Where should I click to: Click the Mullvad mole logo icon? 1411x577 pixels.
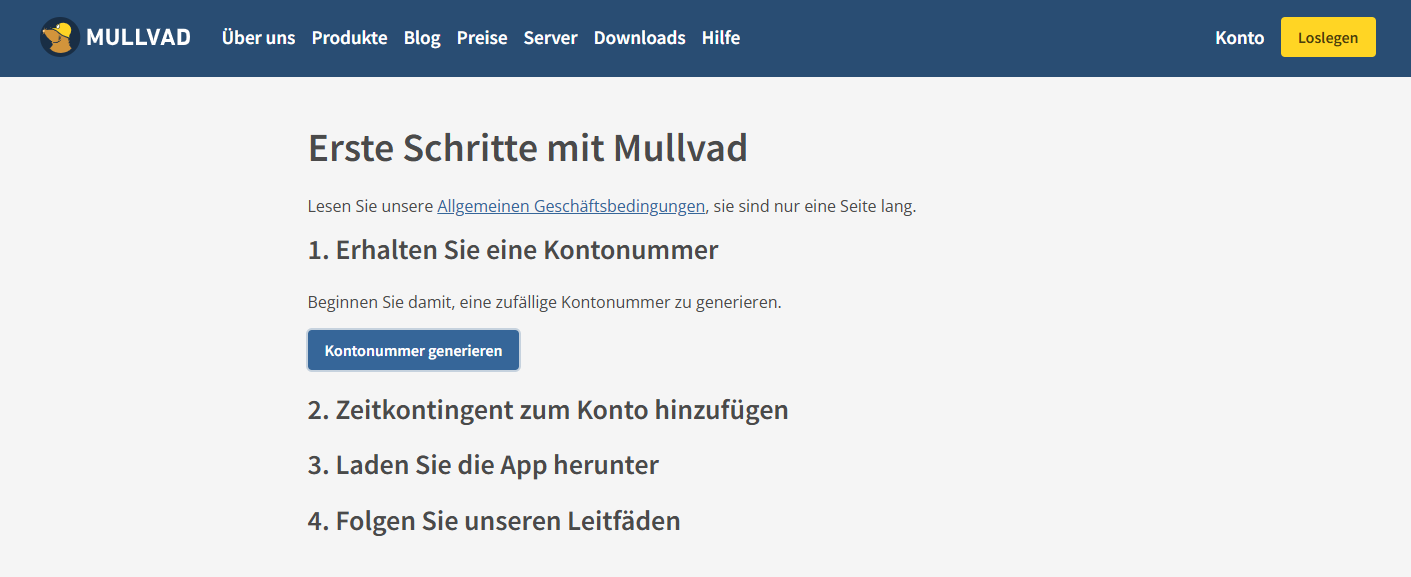[60, 38]
